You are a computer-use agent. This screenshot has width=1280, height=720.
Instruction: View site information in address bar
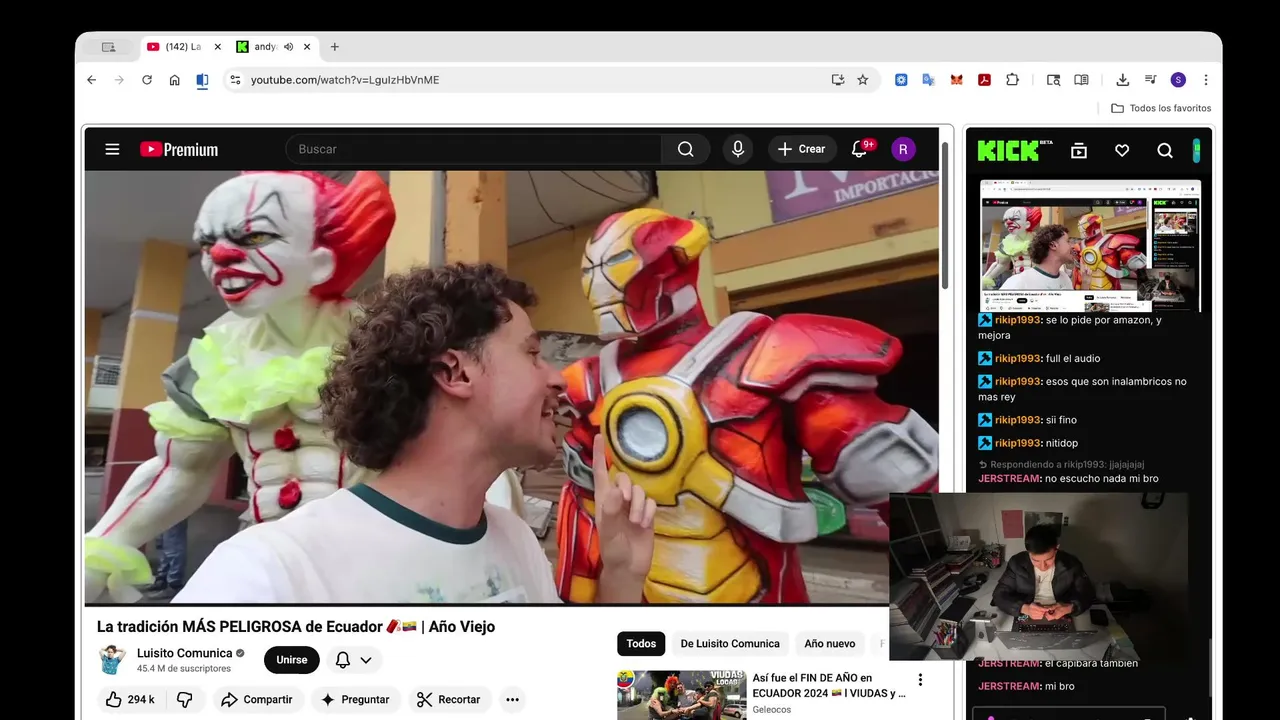point(234,80)
